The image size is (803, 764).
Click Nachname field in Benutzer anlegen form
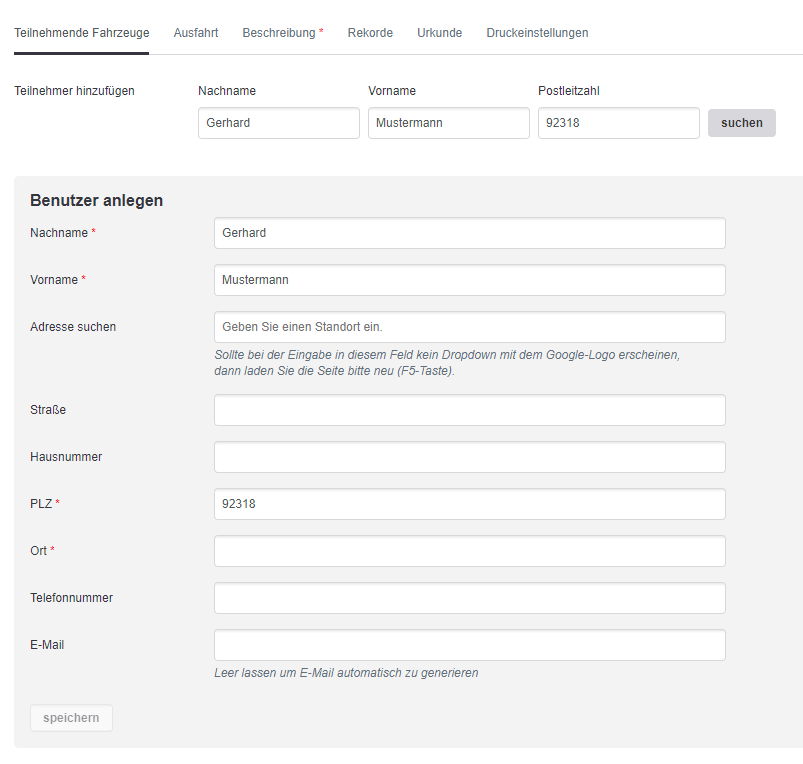[x=470, y=233]
